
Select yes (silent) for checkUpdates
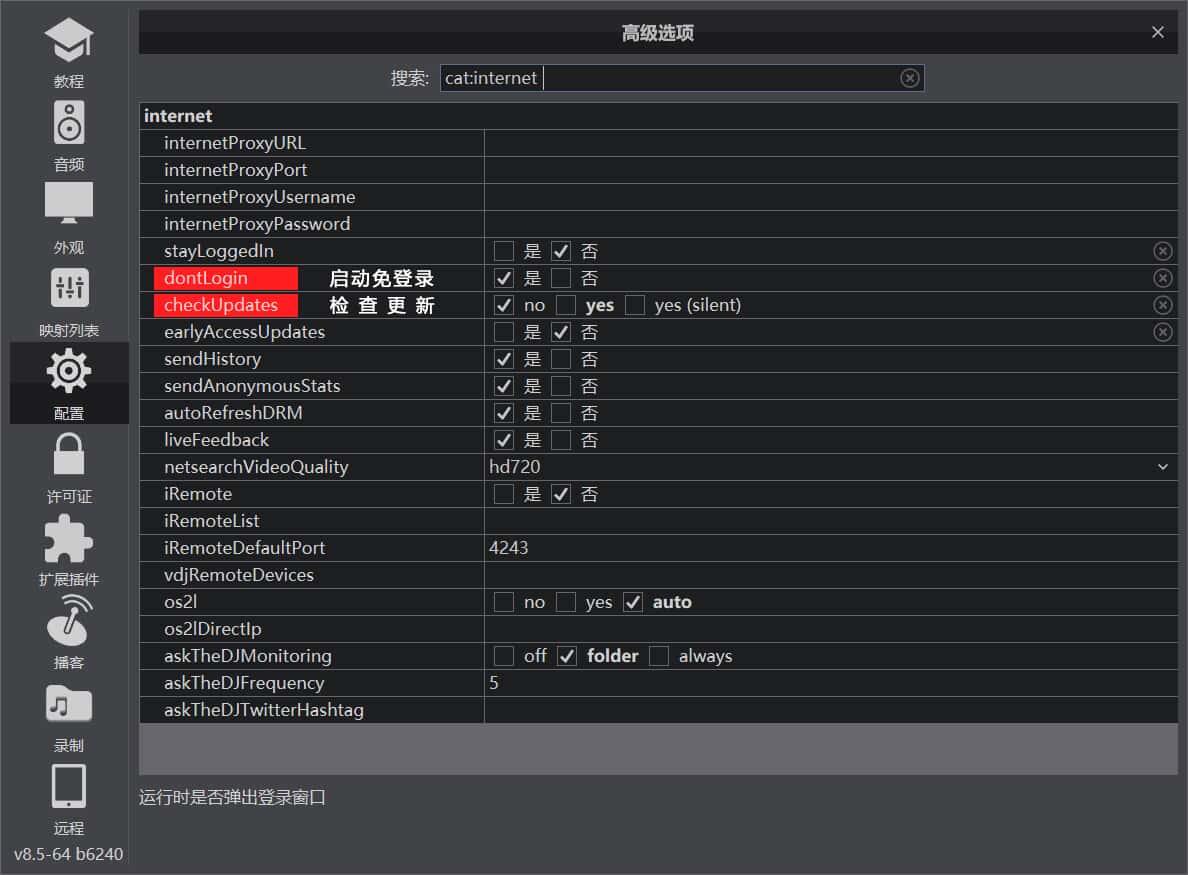click(635, 305)
